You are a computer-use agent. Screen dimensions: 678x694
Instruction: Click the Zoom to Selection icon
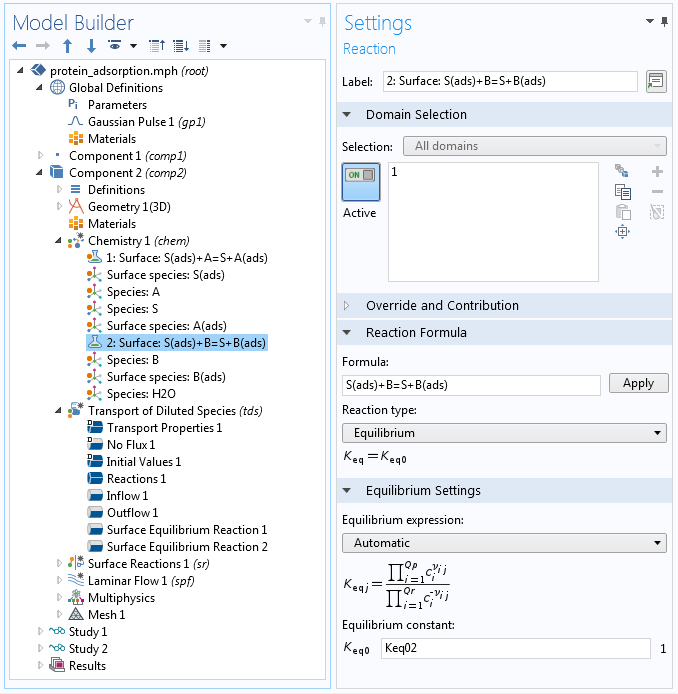click(x=623, y=231)
